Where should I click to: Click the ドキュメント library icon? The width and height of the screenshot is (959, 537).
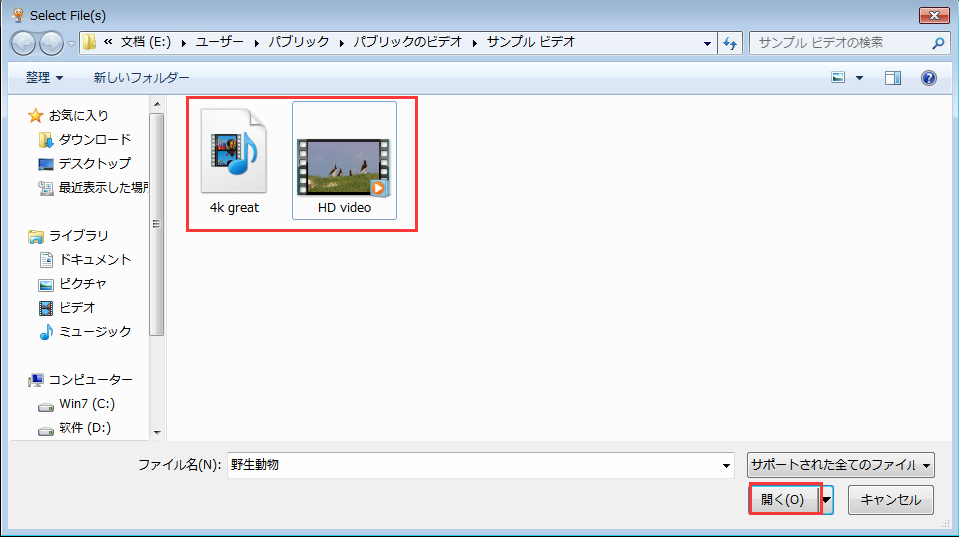pyautogui.click(x=46, y=260)
